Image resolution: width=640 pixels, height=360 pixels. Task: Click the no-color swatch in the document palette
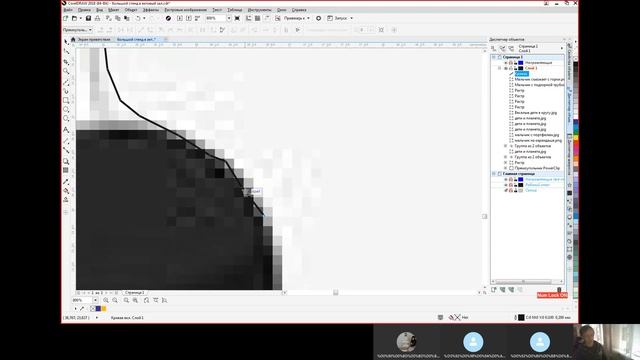click(x=93, y=309)
